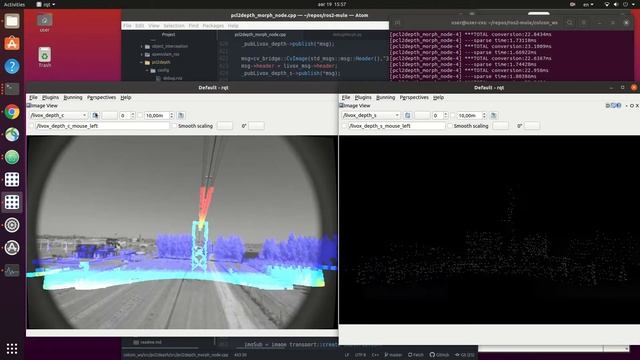Screen dimensions: 640x360
Task: Open the Terminal icon in dock
Action: [12, 89]
